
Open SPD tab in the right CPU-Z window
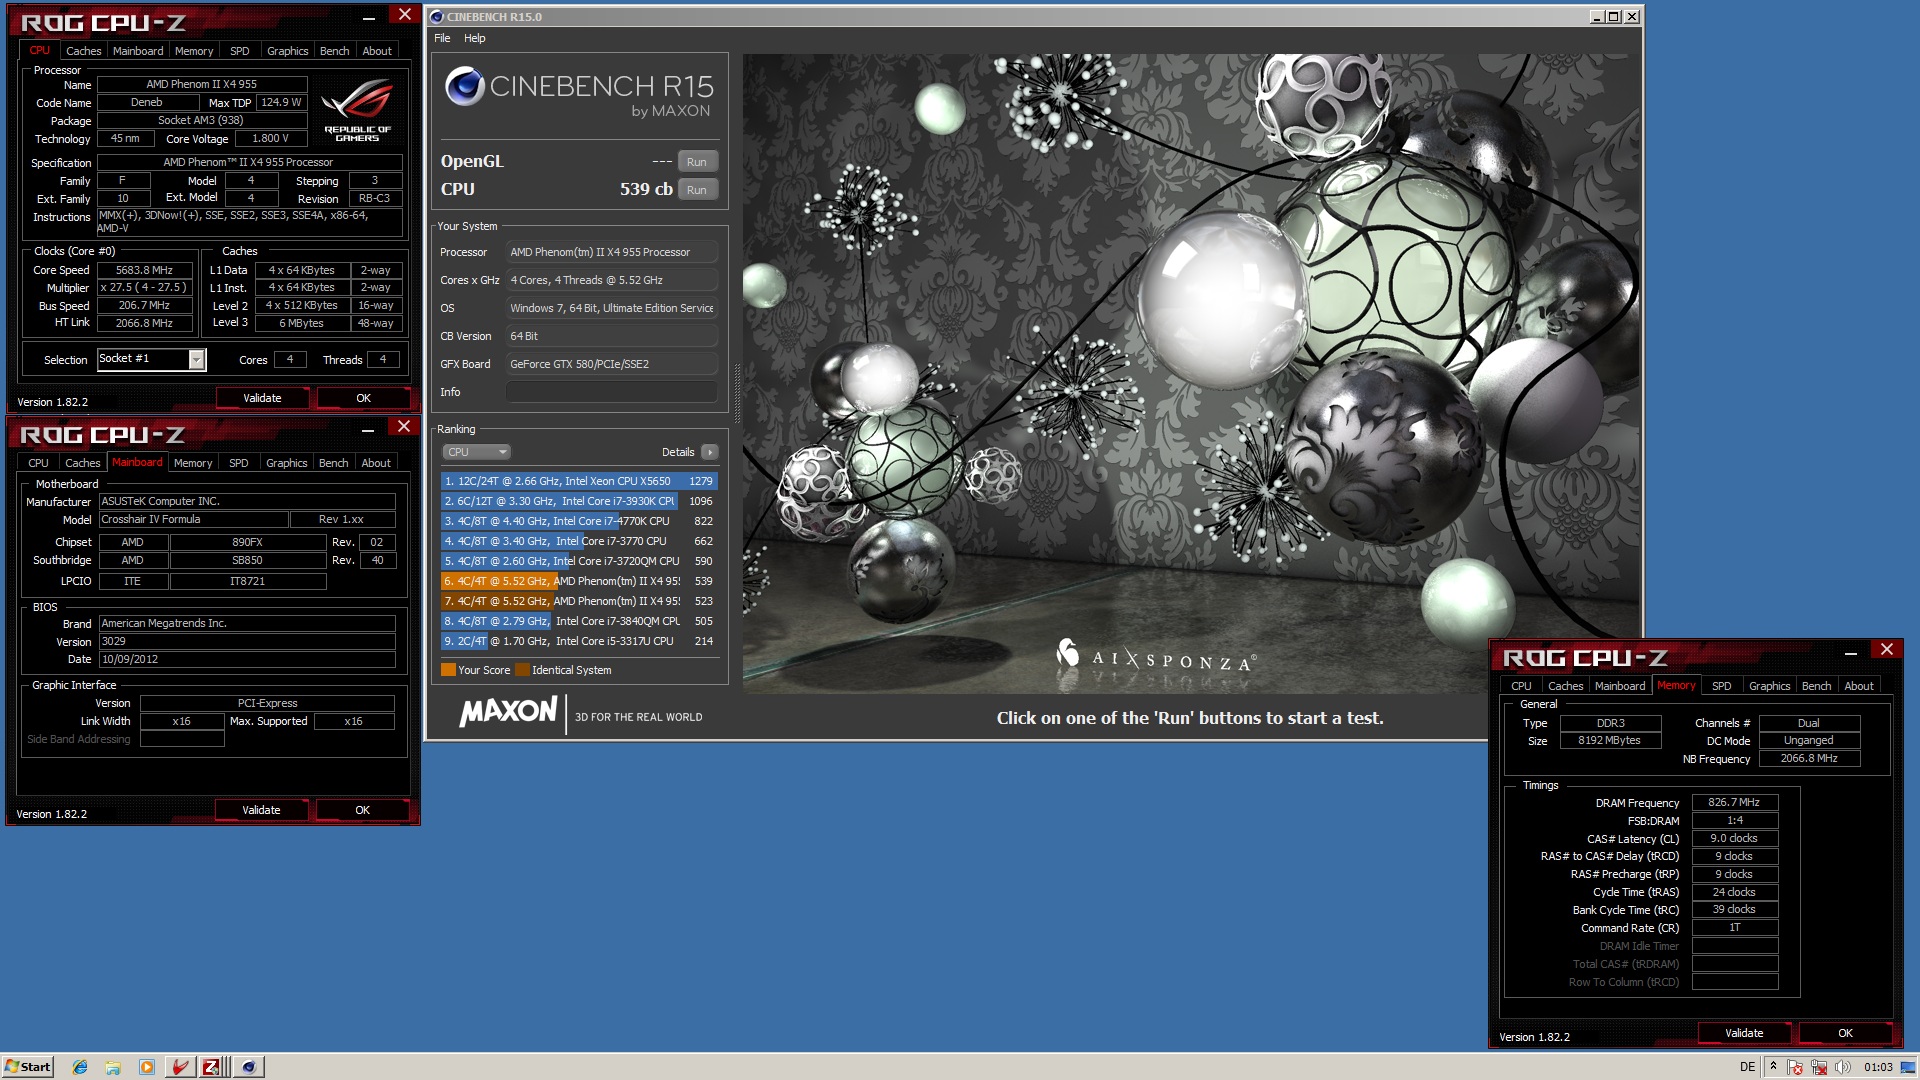tap(1721, 686)
